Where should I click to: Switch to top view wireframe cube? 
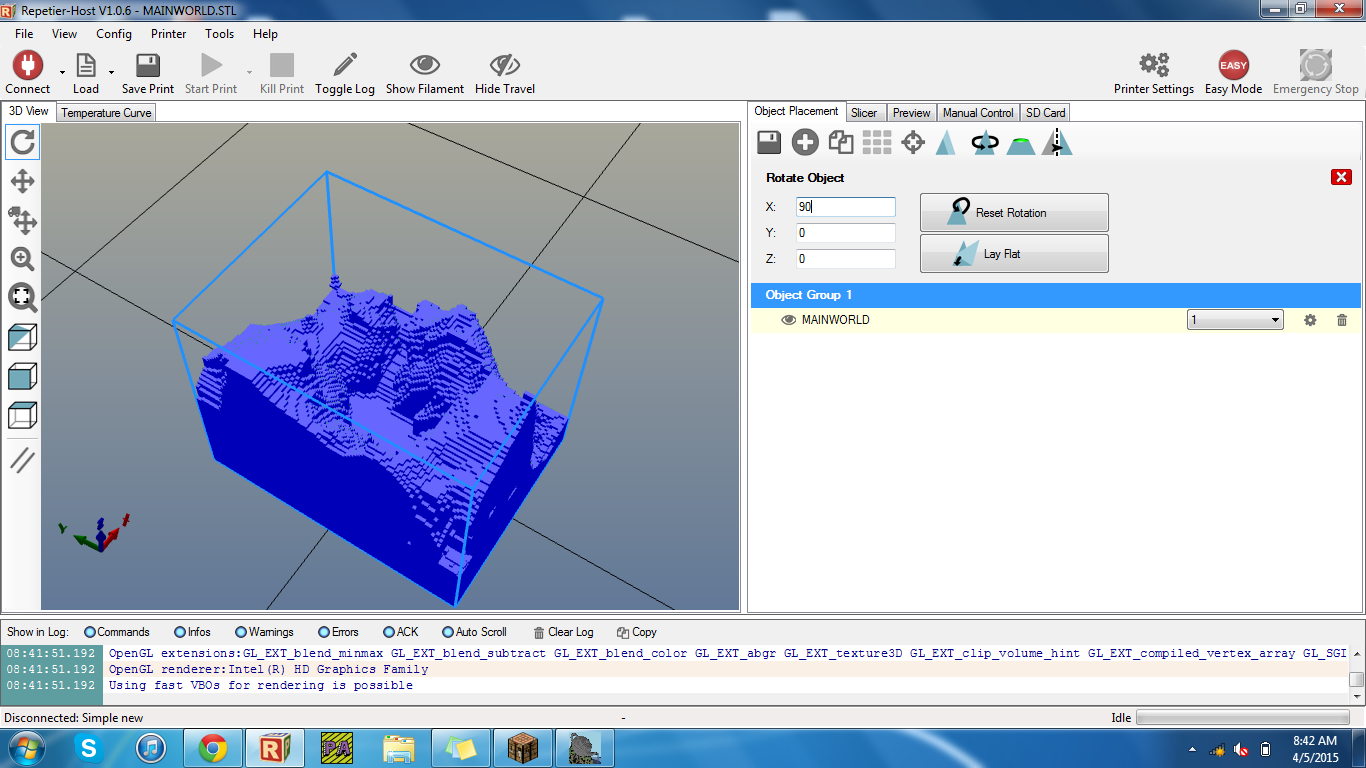22,415
